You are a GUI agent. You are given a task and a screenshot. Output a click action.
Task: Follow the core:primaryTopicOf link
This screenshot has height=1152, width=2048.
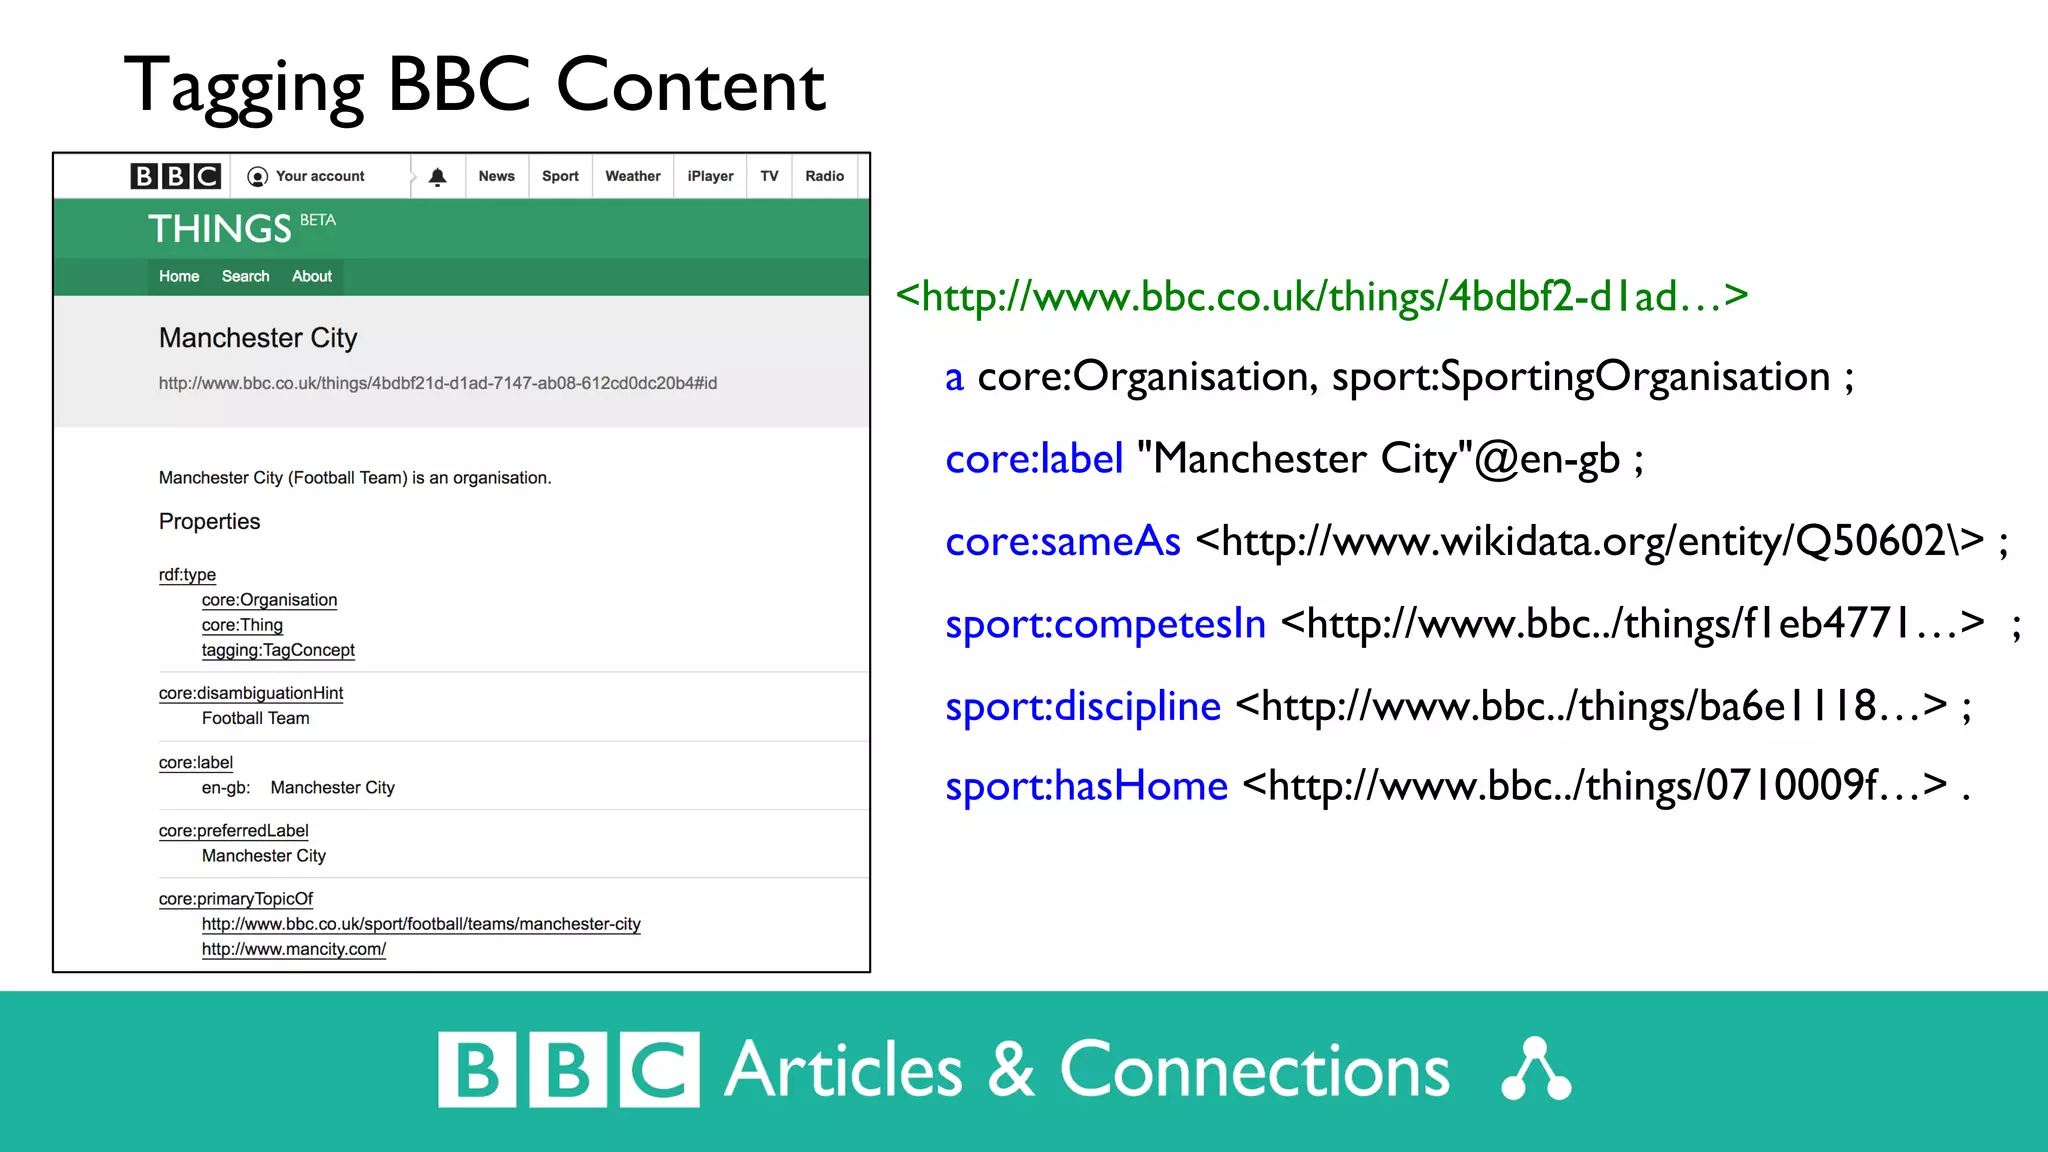point(236,899)
